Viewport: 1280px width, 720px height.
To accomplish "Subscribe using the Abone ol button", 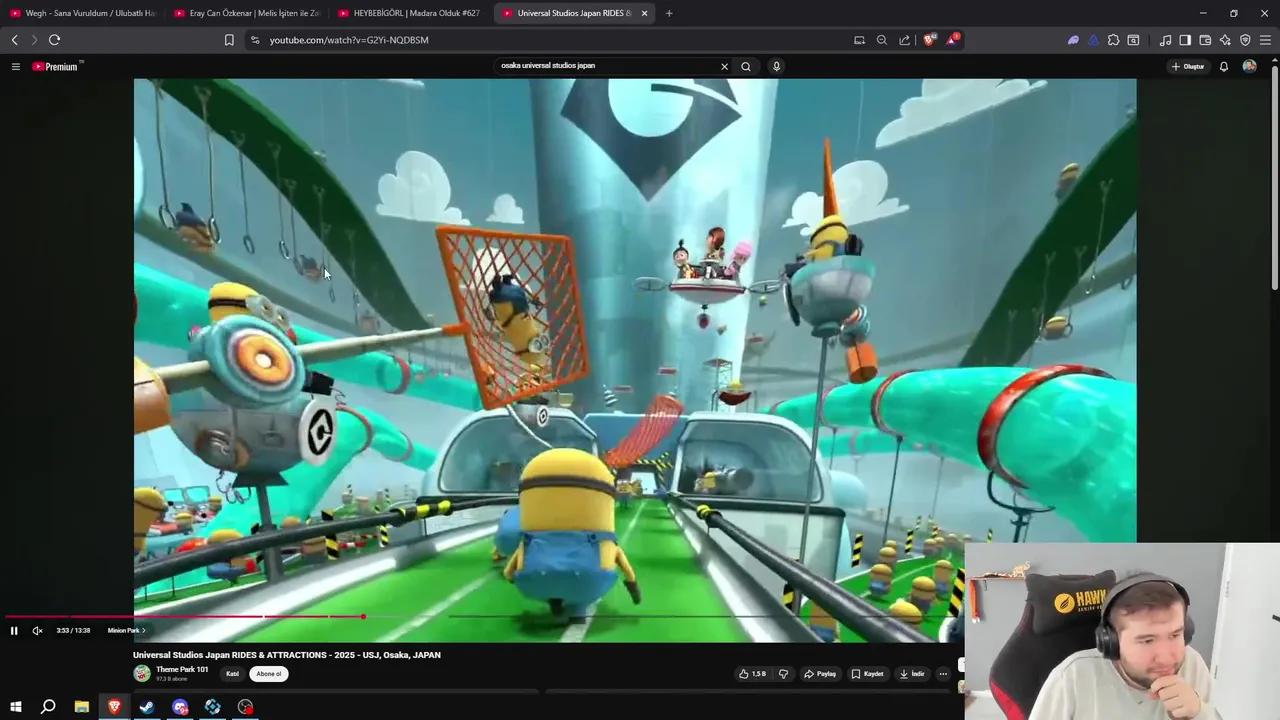I will (269, 674).
